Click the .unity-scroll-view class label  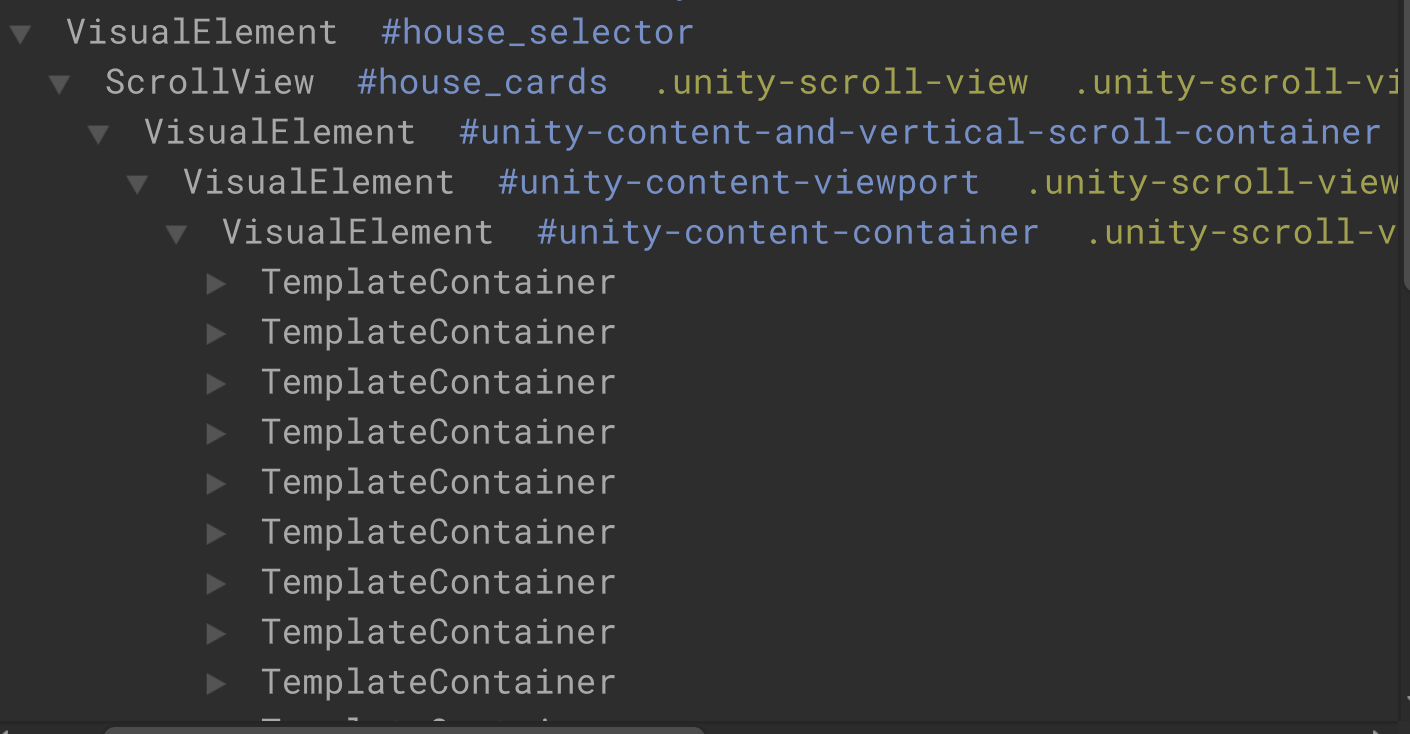click(x=843, y=82)
